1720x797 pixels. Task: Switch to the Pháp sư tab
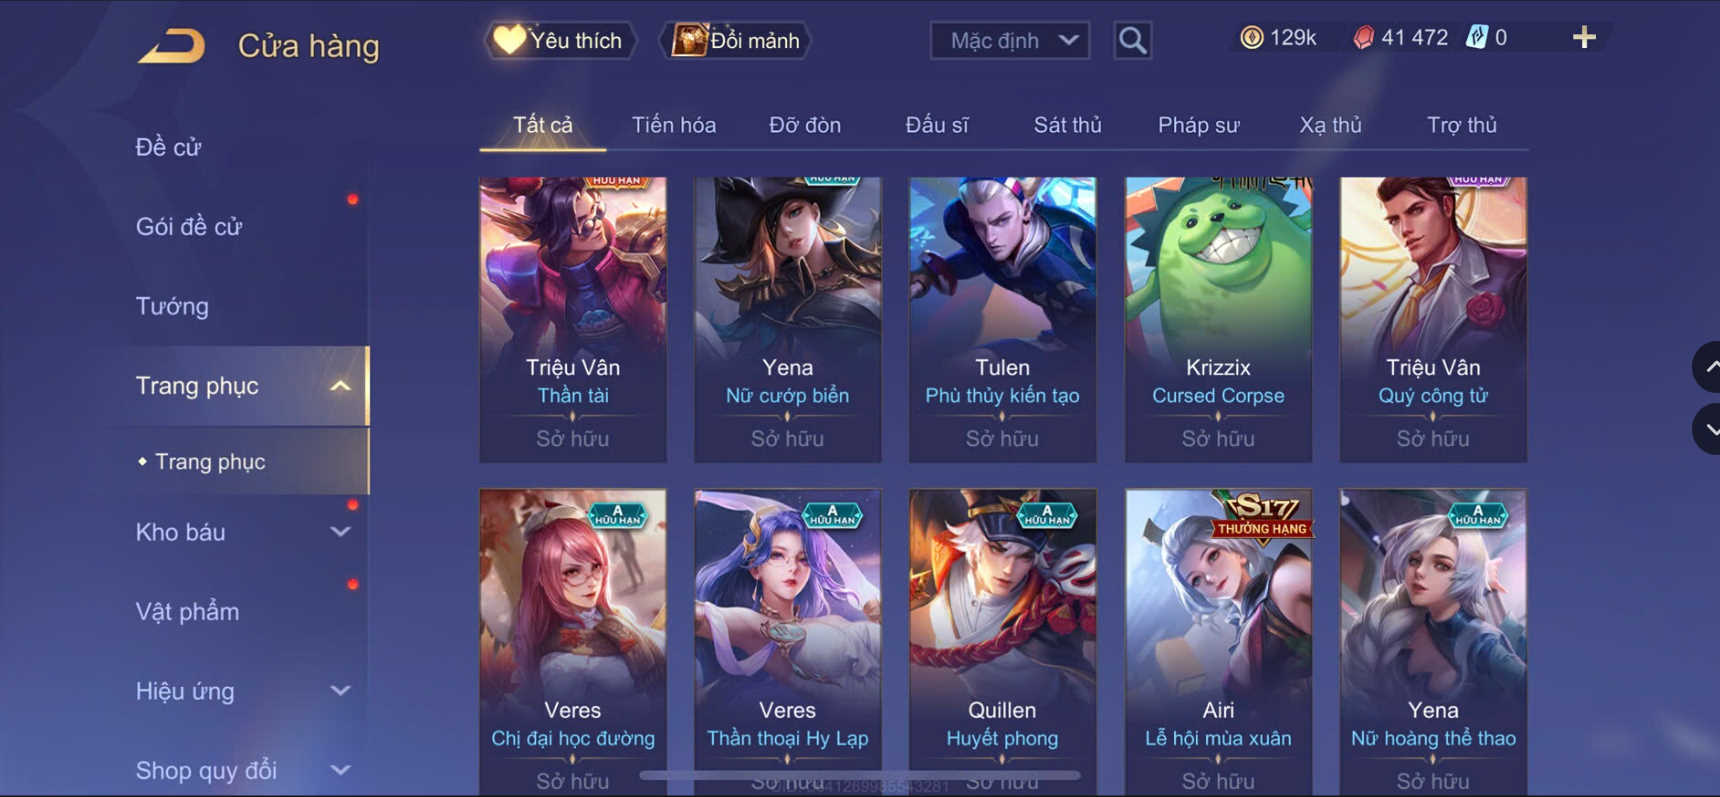[x=1198, y=125]
